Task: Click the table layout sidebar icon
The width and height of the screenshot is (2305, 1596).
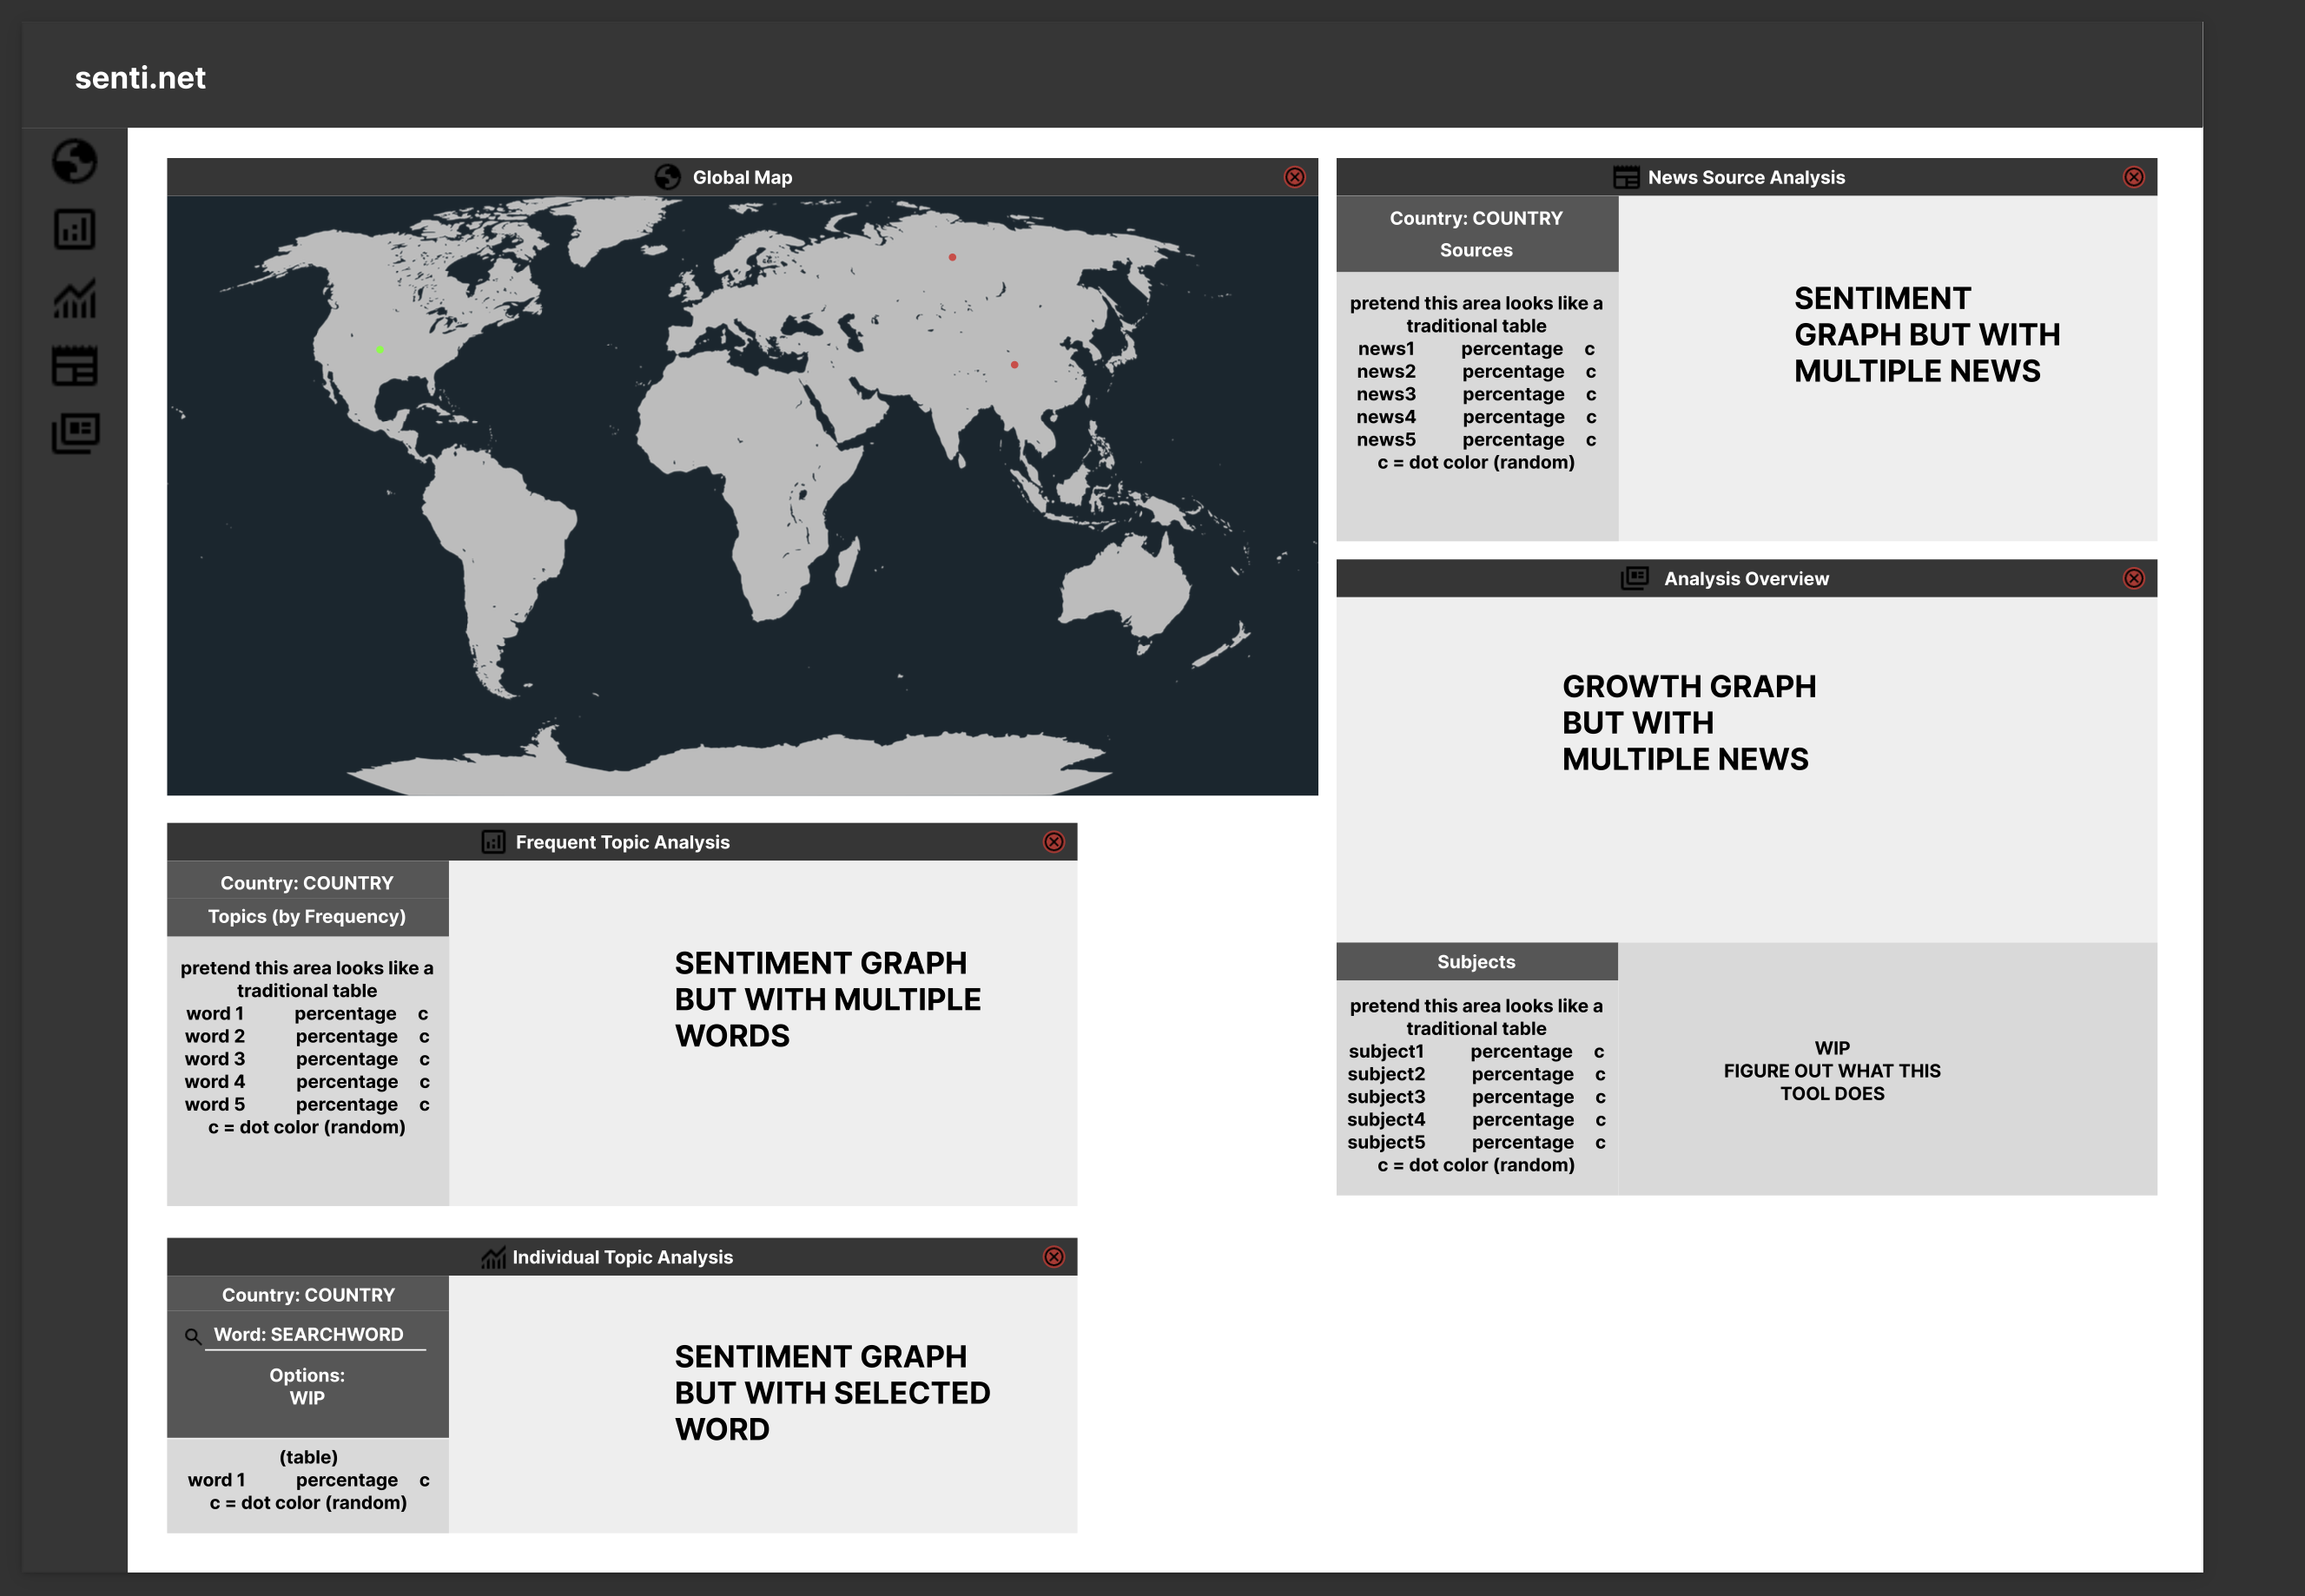Action: click(75, 366)
